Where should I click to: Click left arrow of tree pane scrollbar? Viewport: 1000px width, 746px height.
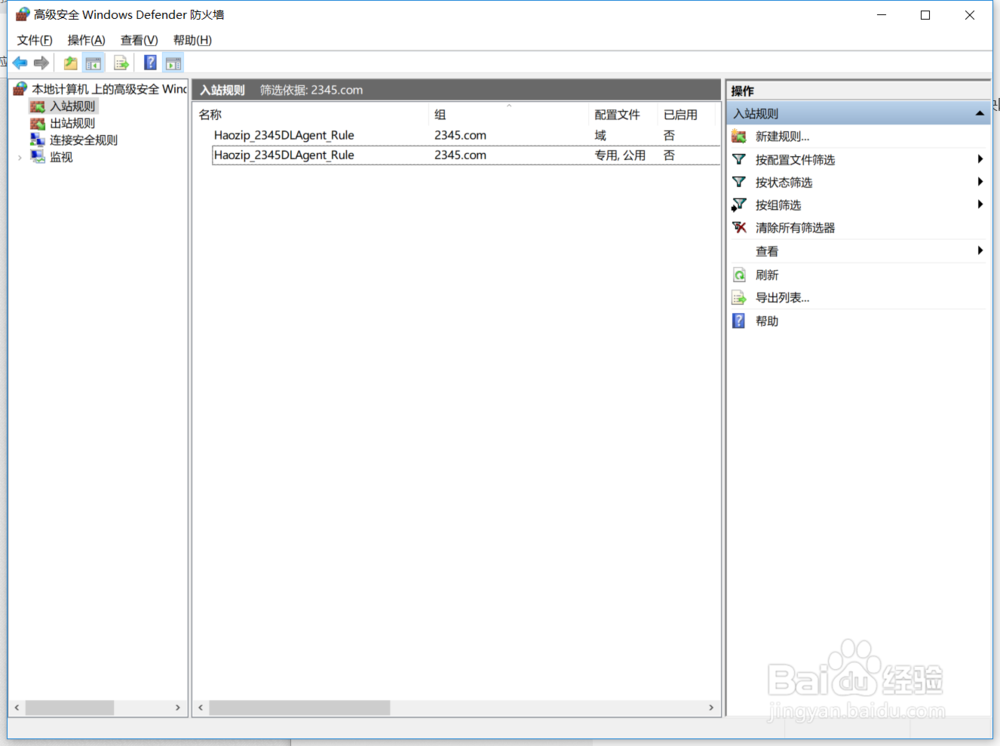click(17, 708)
